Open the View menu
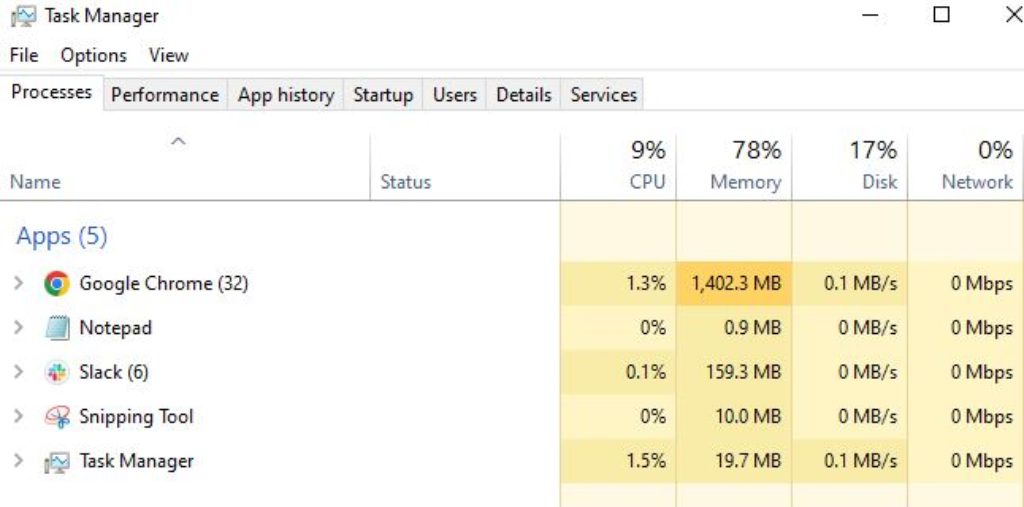 coord(168,55)
